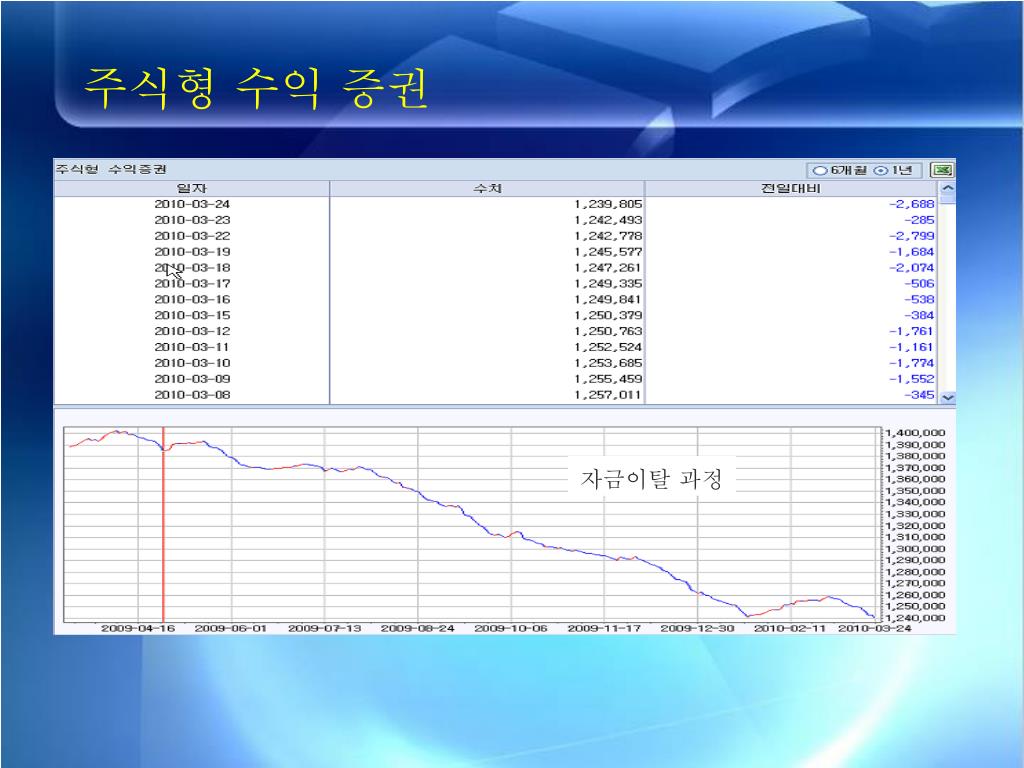Click the 2010-02-11 chart axis label
The image size is (1024, 768).
(x=791, y=628)
